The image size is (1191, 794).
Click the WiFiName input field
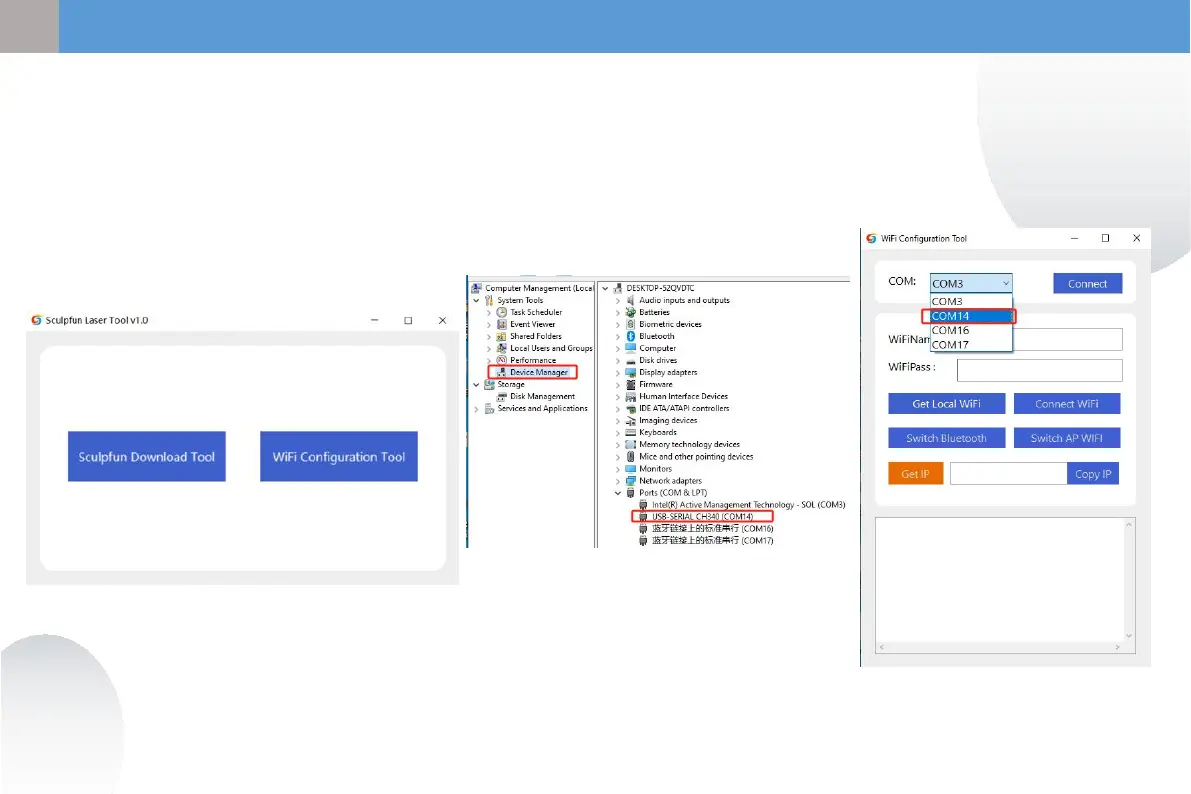(x=1067, y=339)
